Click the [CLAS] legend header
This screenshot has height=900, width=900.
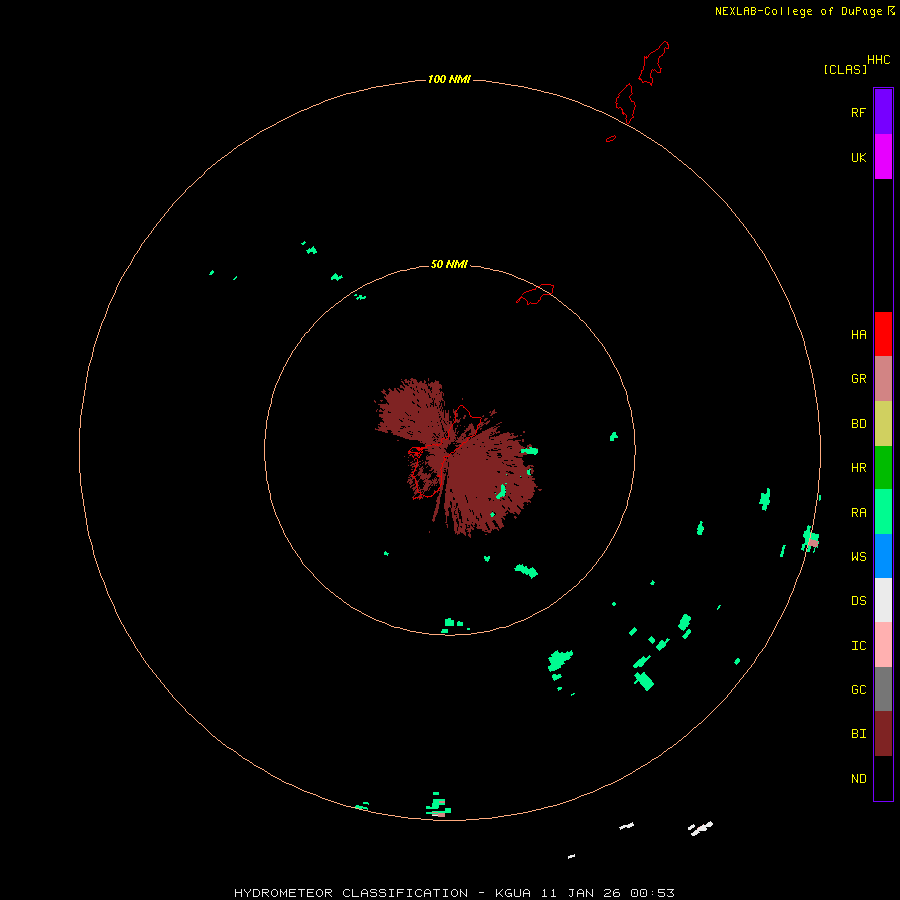pyautogui.click(x=845, y=69)
